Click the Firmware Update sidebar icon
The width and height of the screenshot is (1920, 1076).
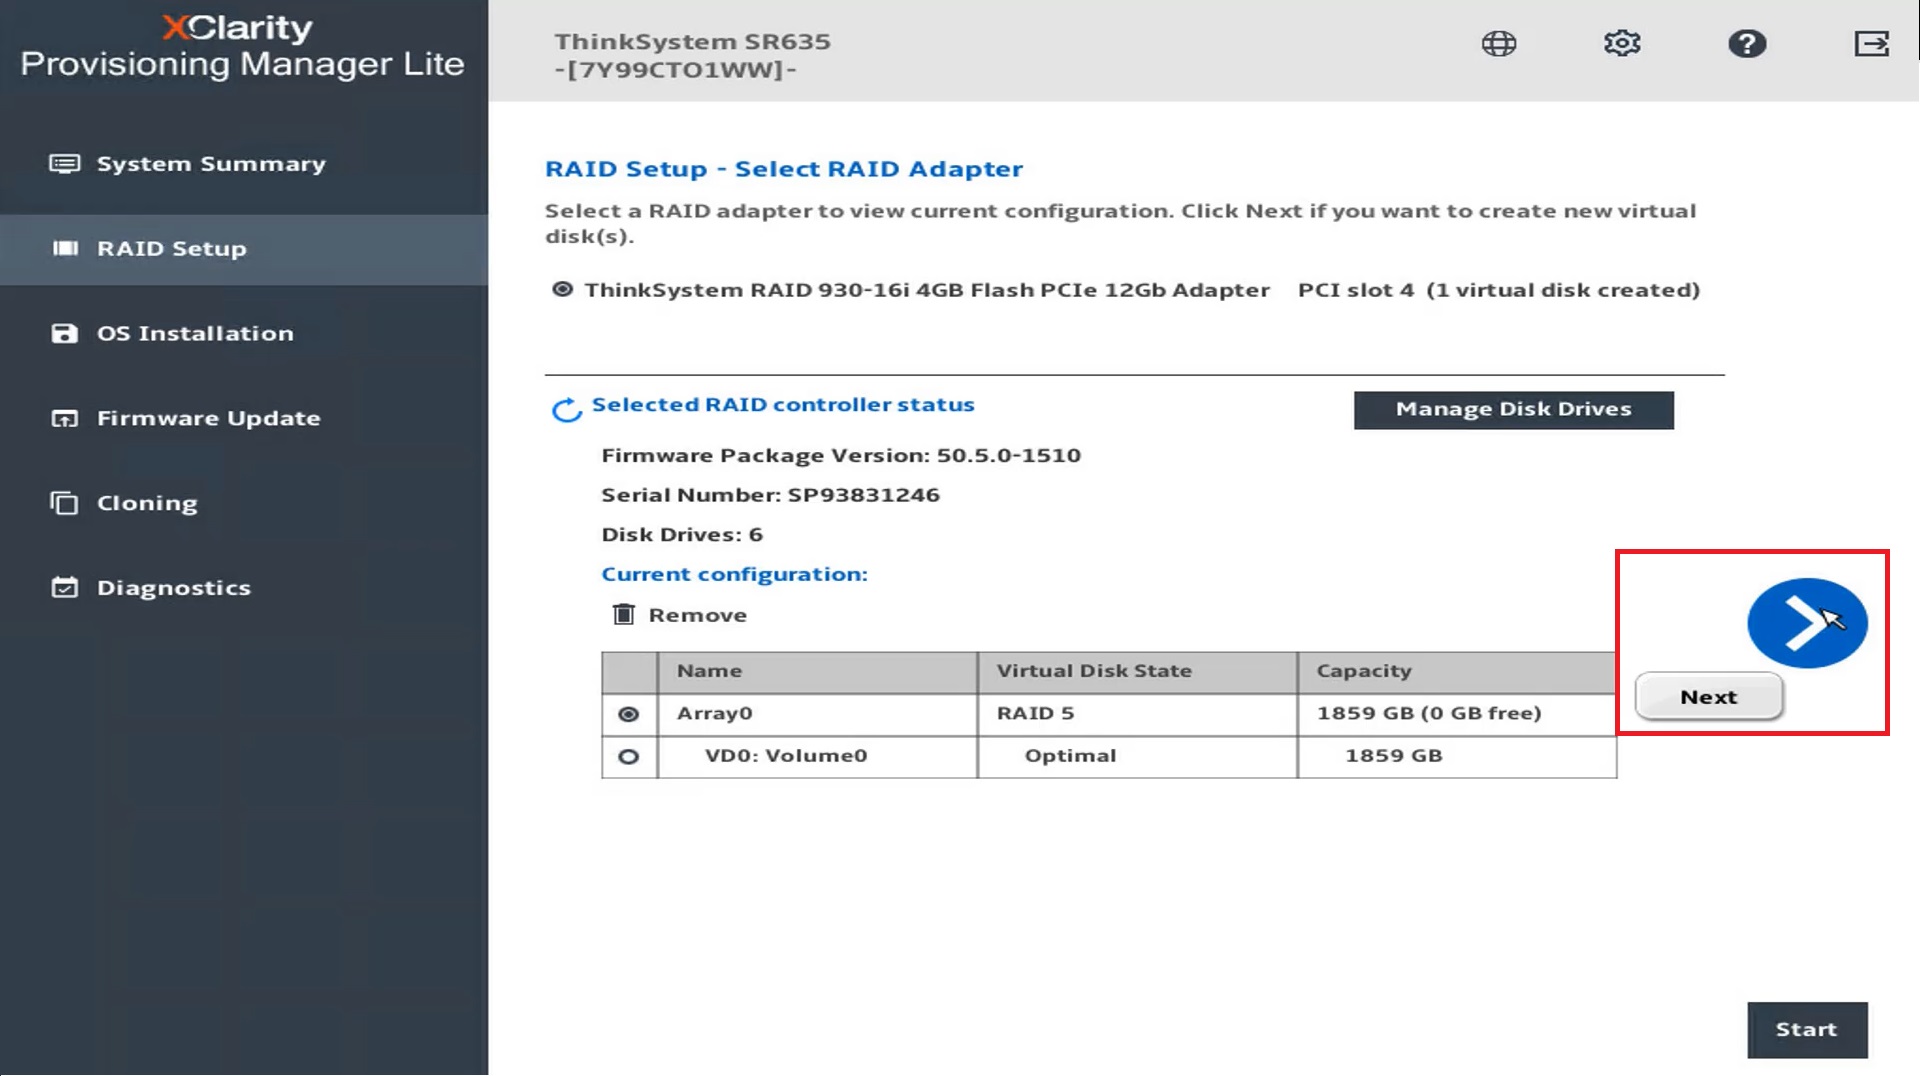[65, 418]
